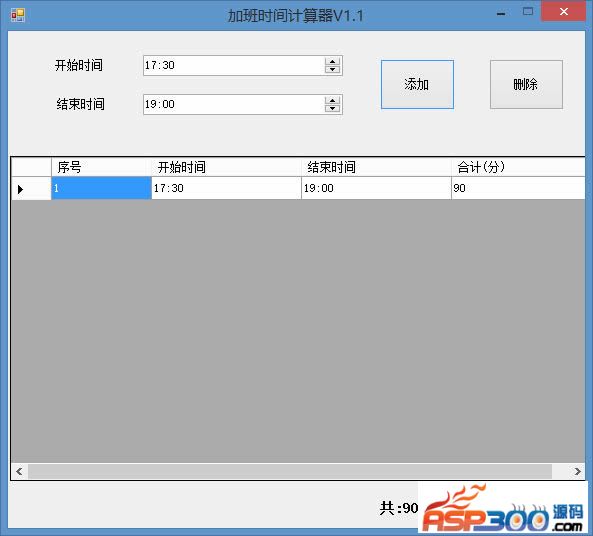The height and width of the screenshot is (536, 593).
Task: Decrease start time with down spinner arrow
Action: pos(332,69)
